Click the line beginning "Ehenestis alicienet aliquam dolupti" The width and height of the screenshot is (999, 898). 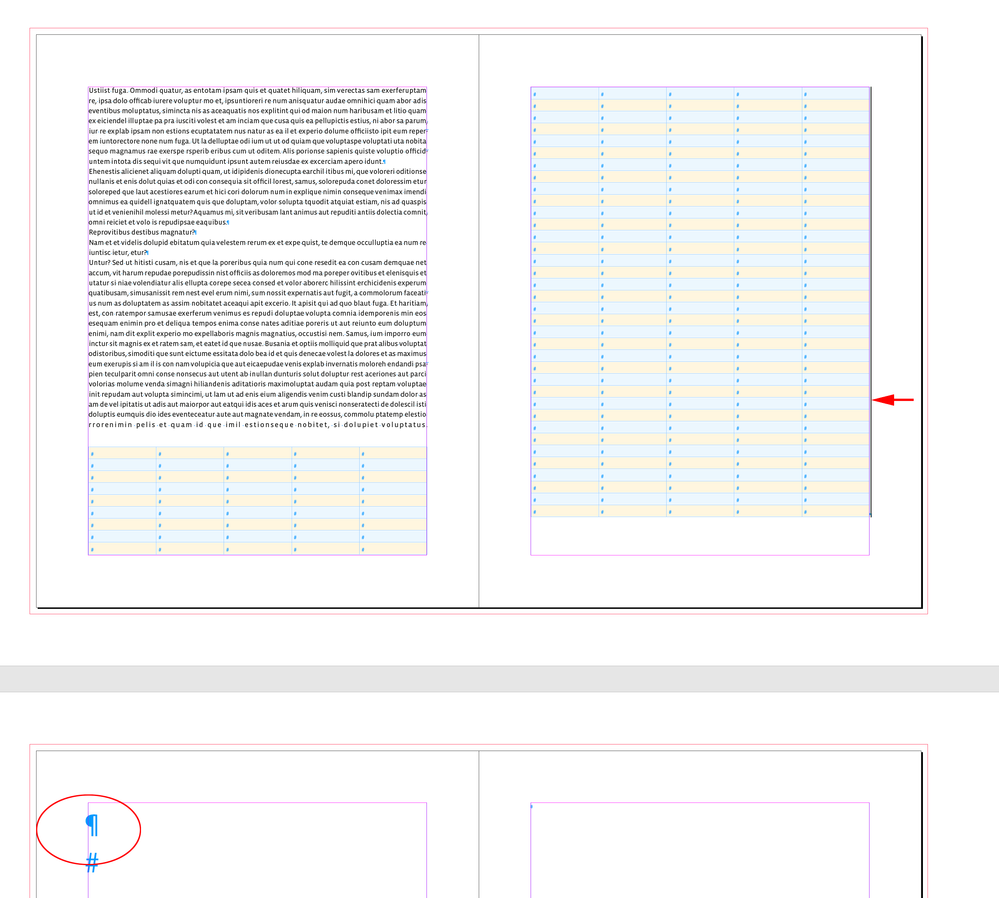(257, 171)
